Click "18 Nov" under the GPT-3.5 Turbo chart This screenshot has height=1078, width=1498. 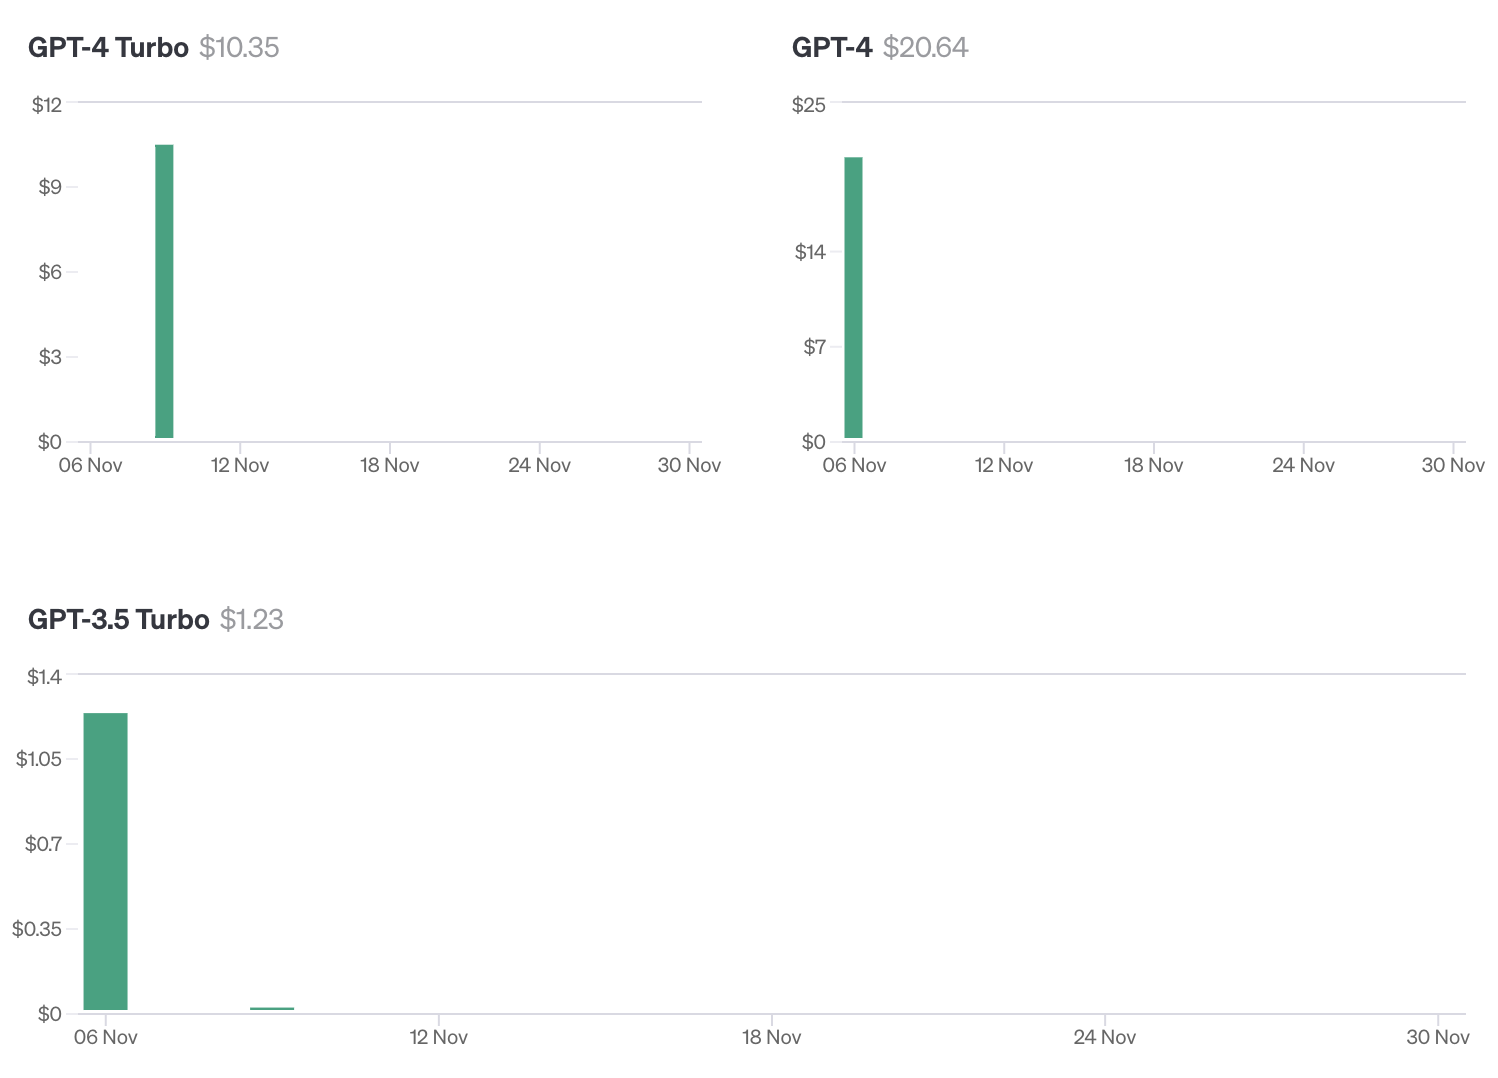(x=771, y=1037)
